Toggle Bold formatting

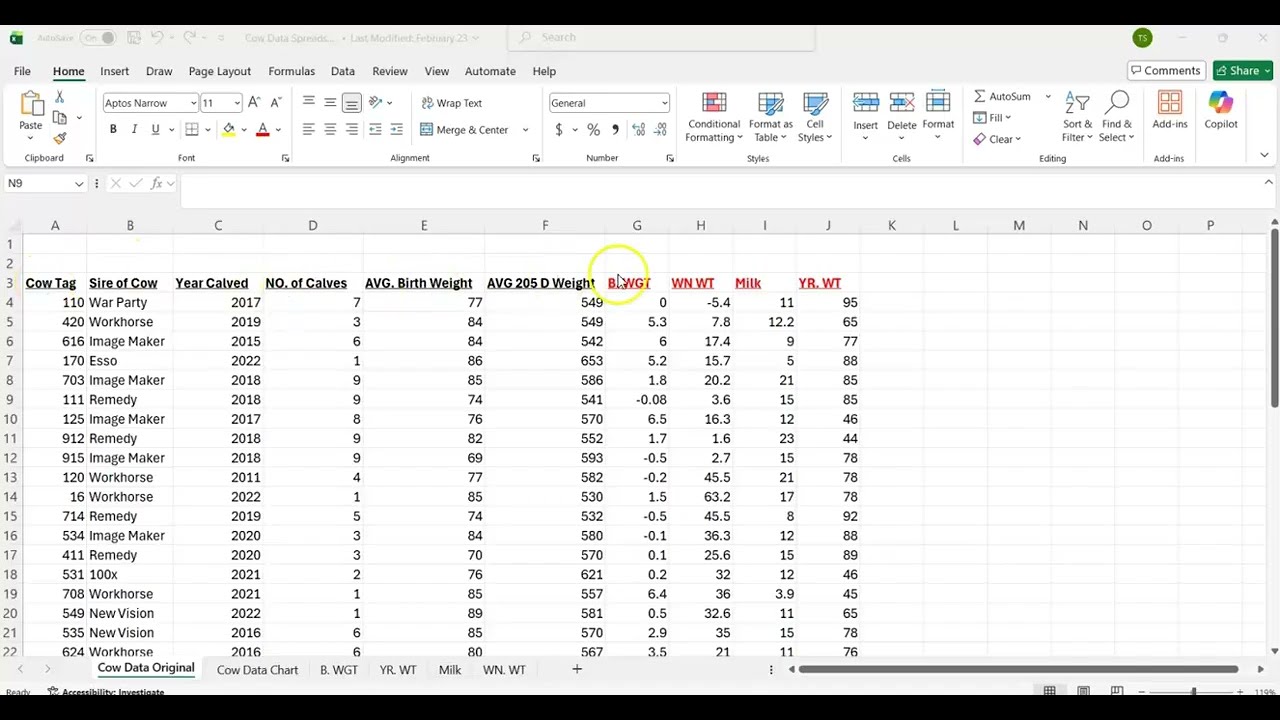(x=113, y=129)
